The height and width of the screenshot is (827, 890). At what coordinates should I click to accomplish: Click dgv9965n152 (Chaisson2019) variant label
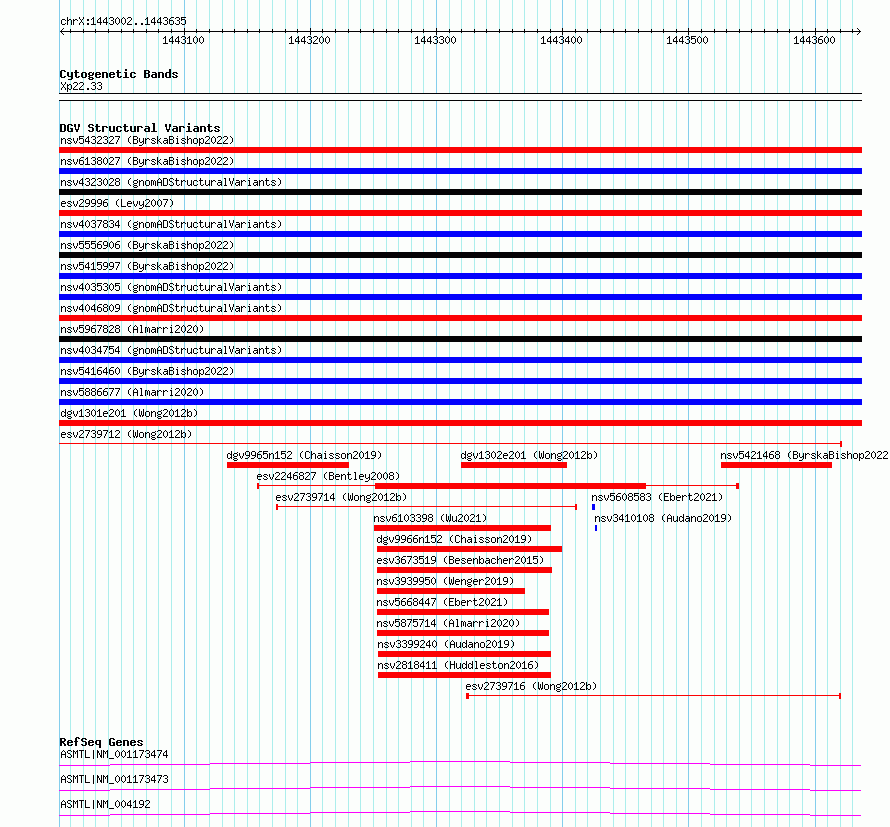pos(304,455)
